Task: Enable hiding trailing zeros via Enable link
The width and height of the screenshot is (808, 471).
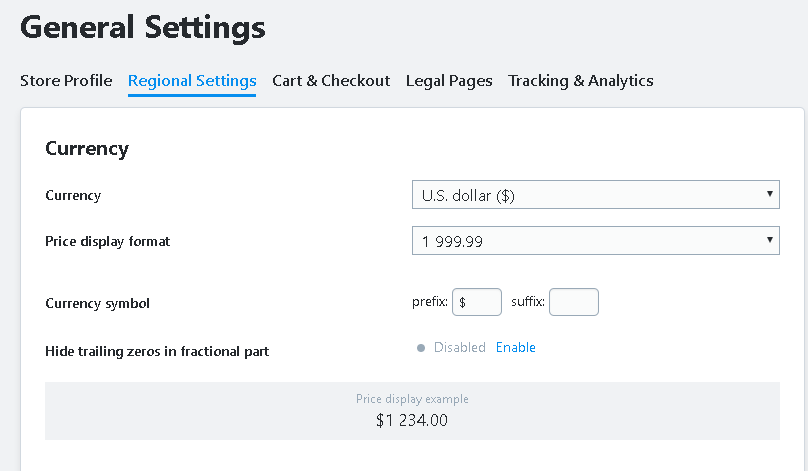Action: pos(516,348)
